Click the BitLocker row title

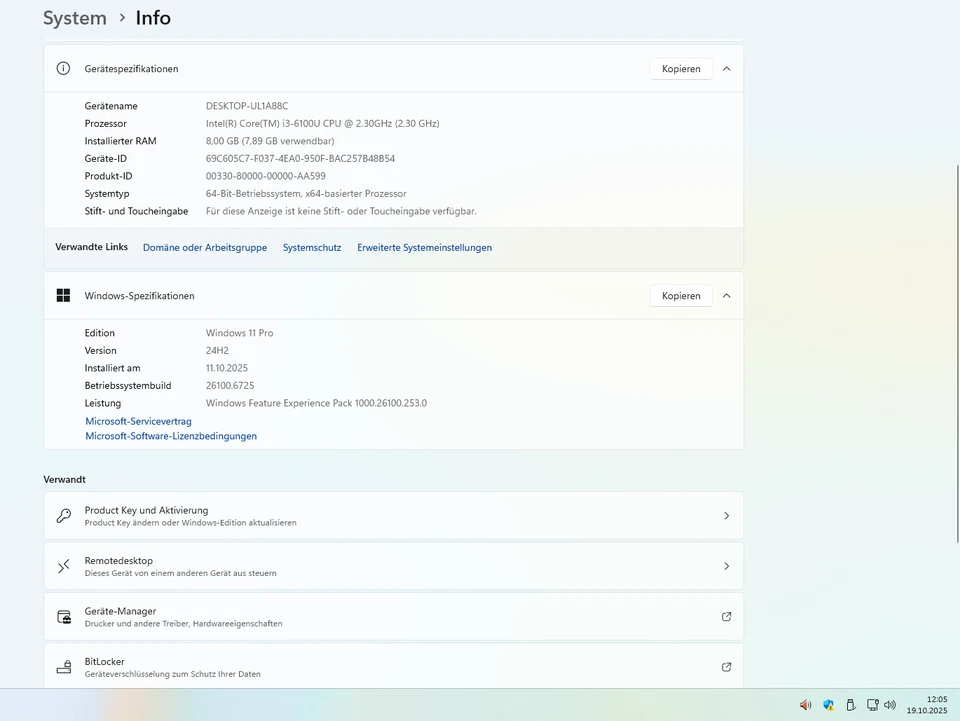coord(104,661)
